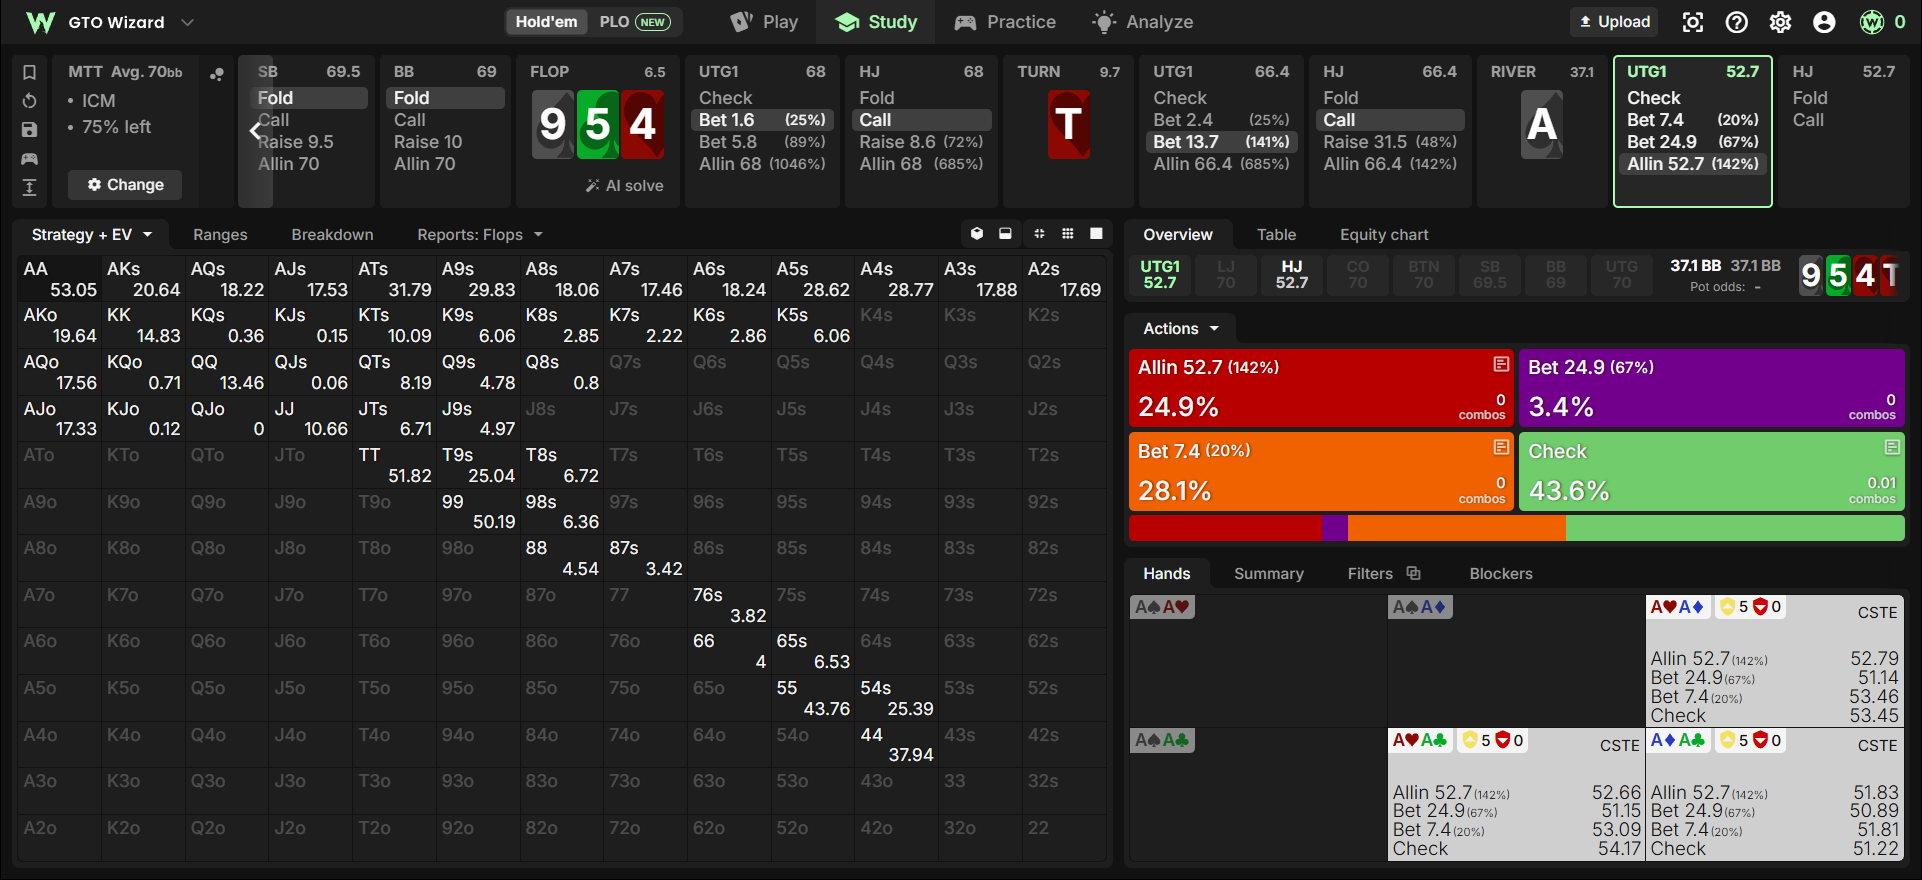Click the save (floppy disk) icon
The image size is (1922, 880).
click(x=29, y=130)
